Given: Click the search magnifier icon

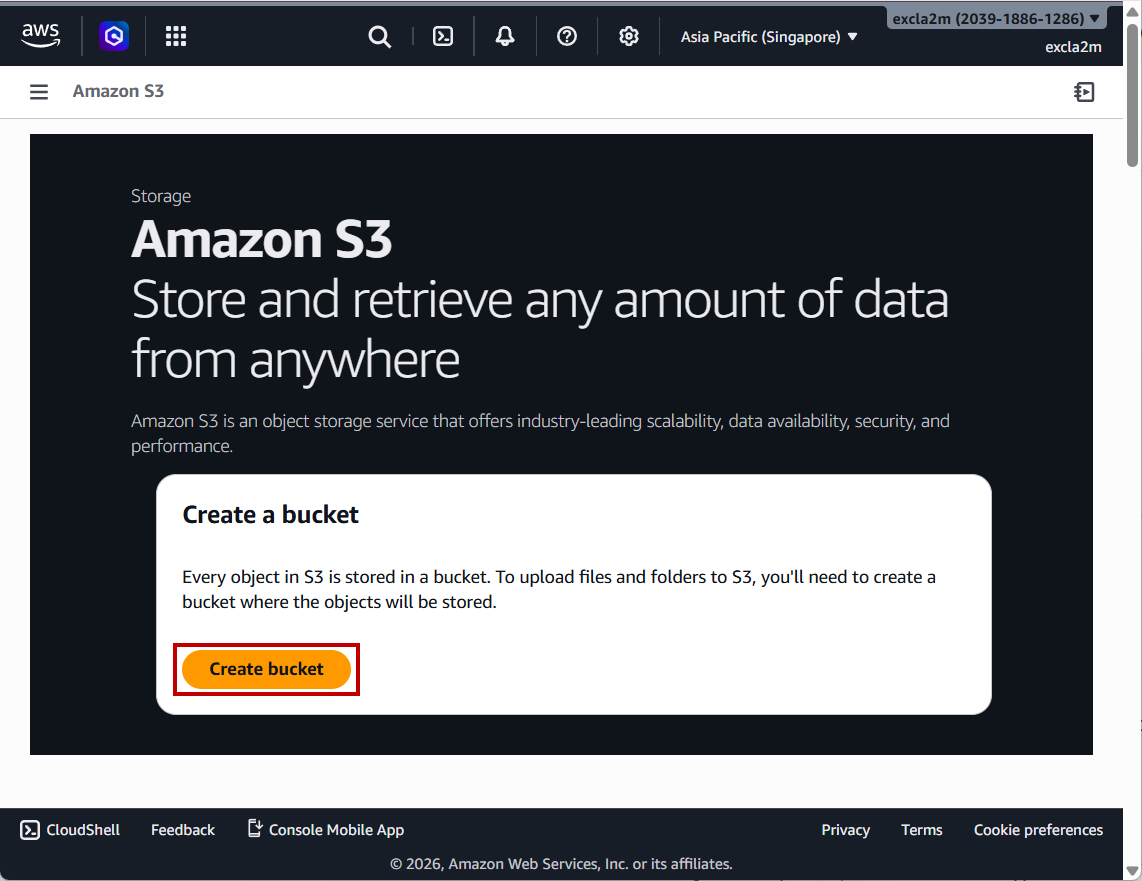Looking at the screenshot, I should click(x=379, y=37).
